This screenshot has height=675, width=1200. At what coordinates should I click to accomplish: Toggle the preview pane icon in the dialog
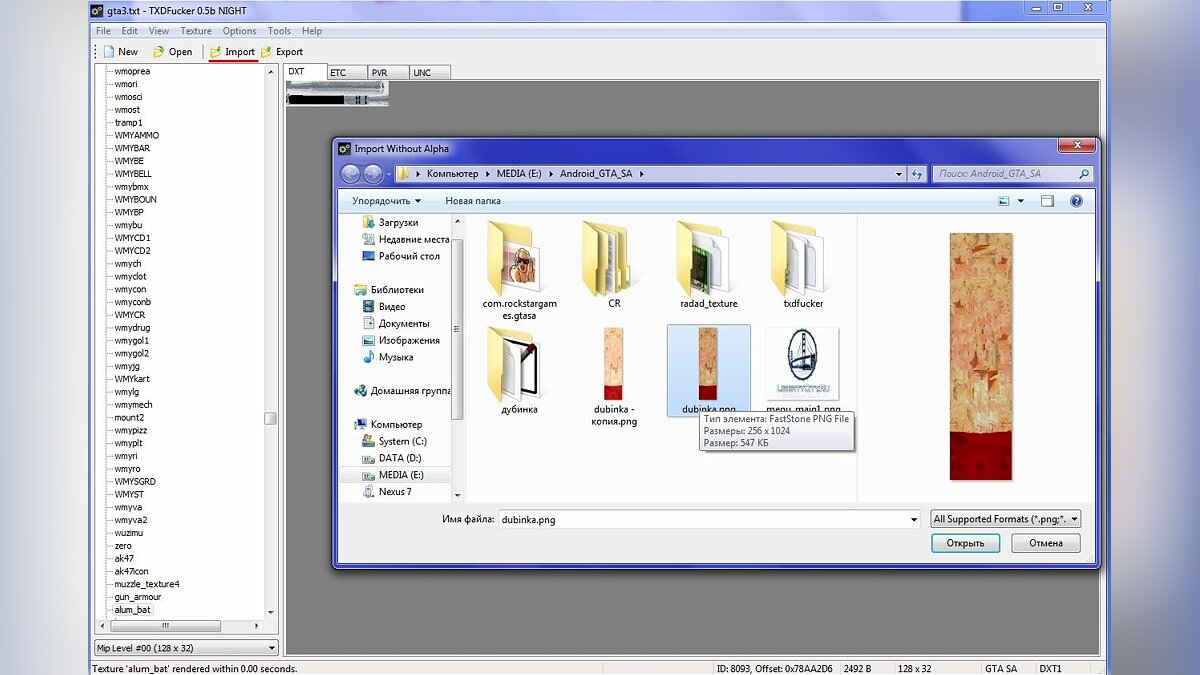tap(1047, 201)
